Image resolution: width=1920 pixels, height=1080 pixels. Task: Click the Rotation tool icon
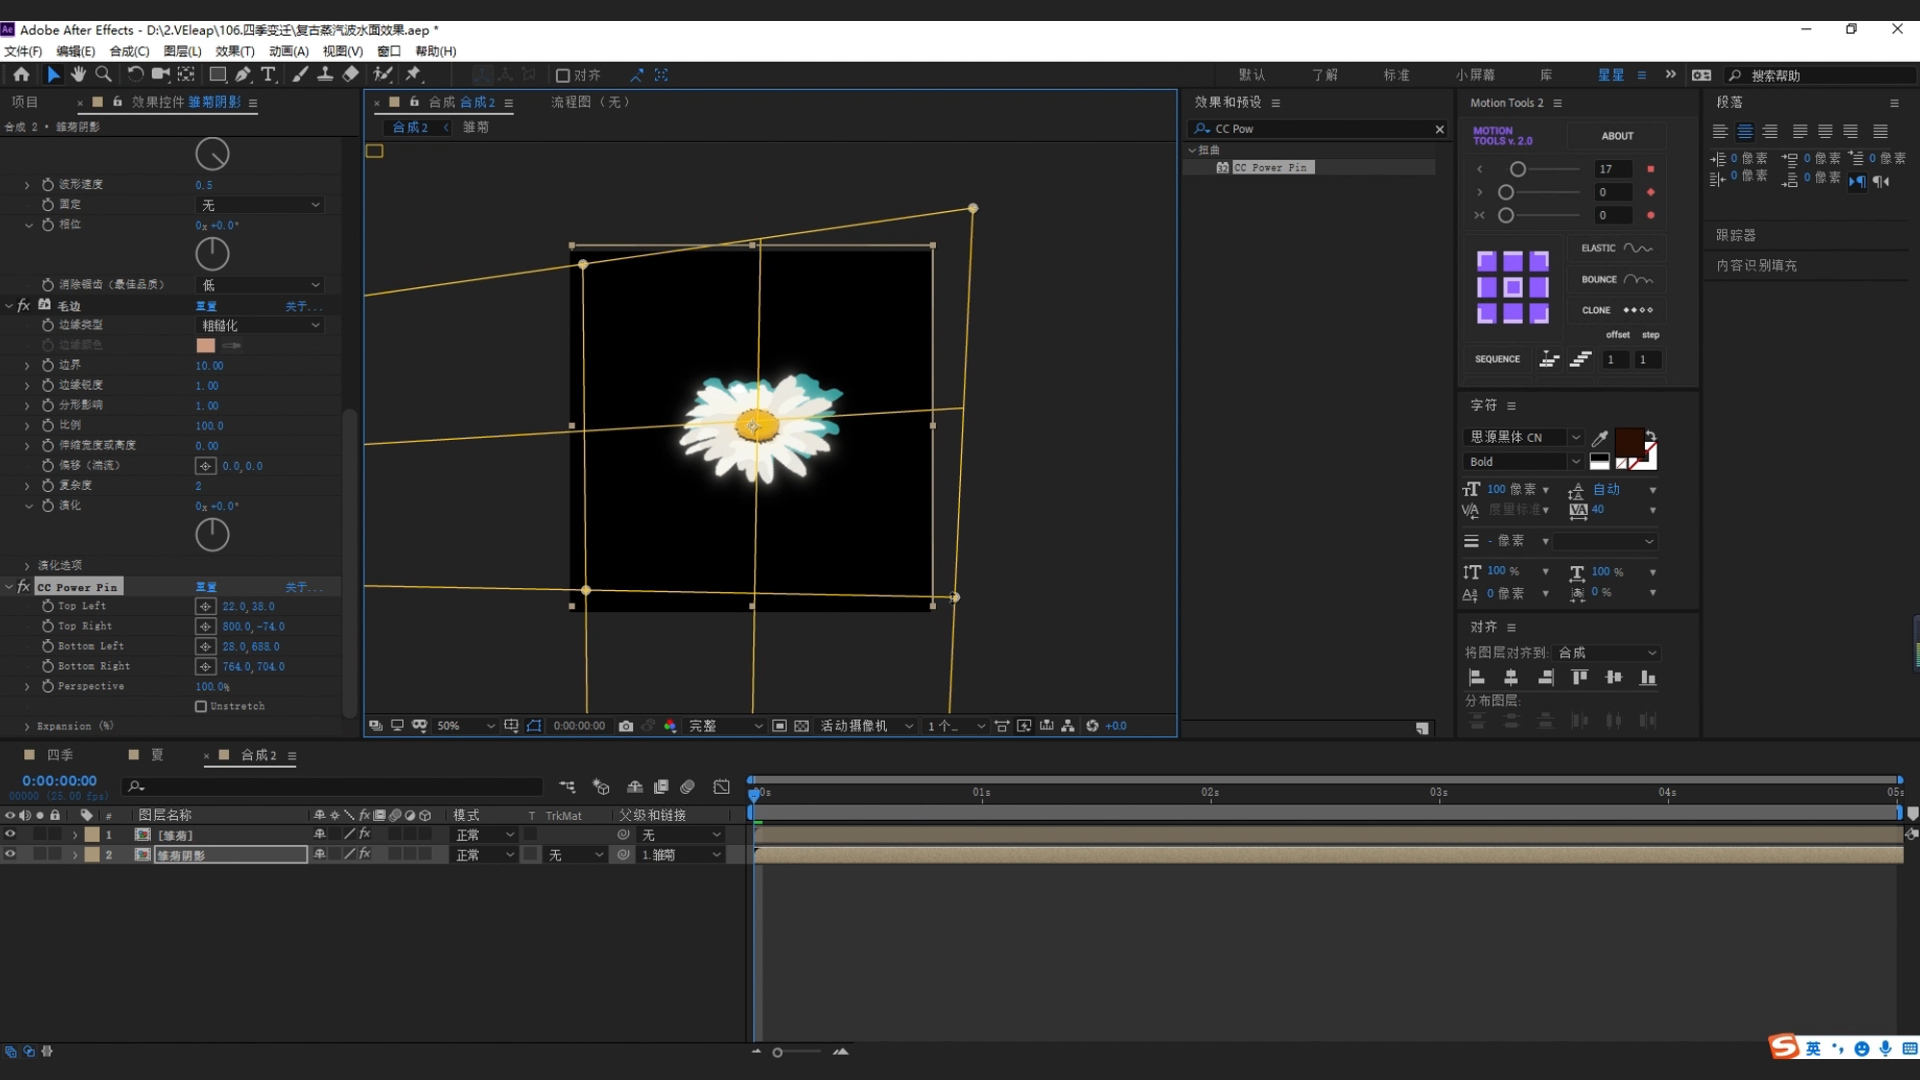(x=135, y=75)
